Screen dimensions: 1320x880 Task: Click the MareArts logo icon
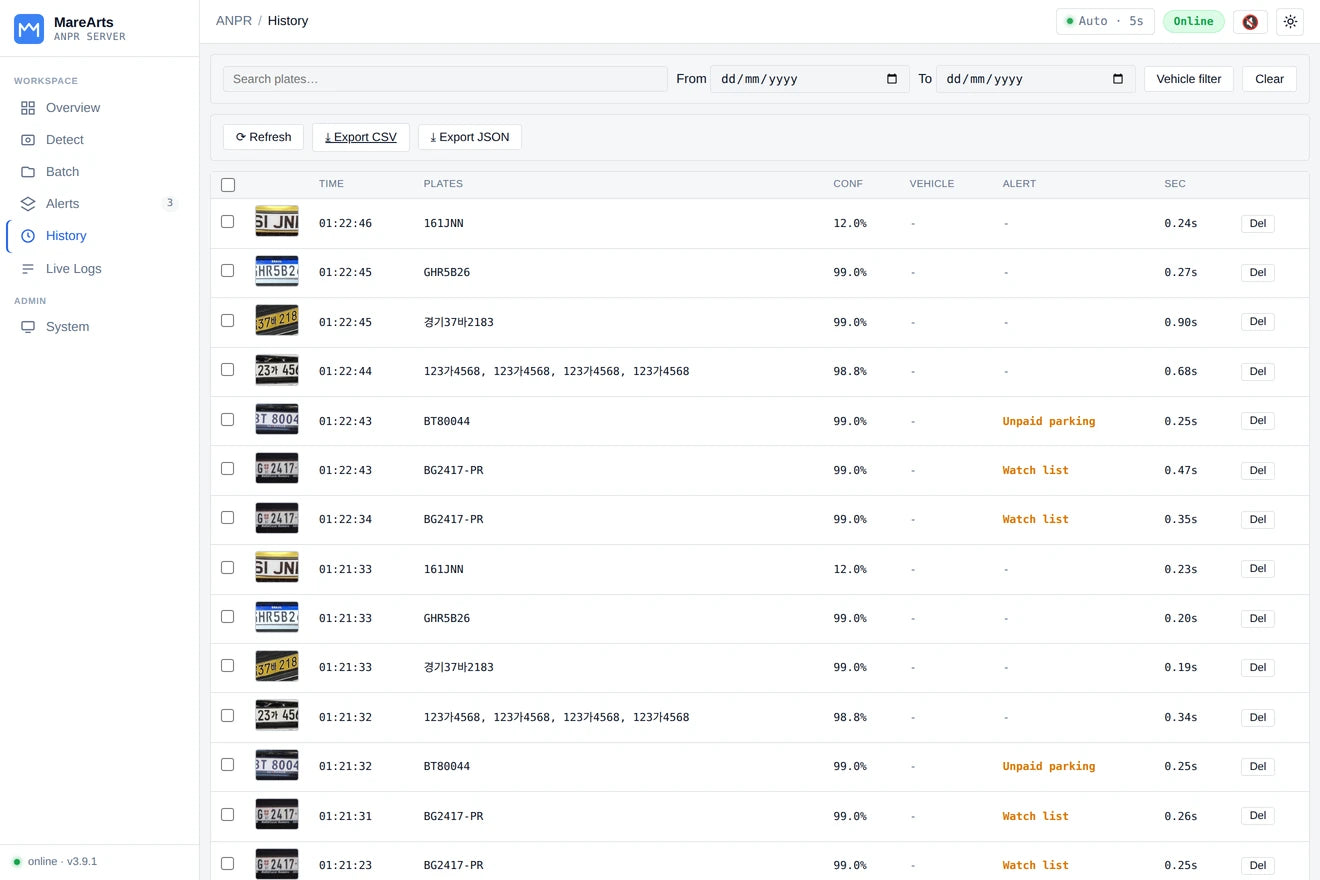click(x=29, y=29)
